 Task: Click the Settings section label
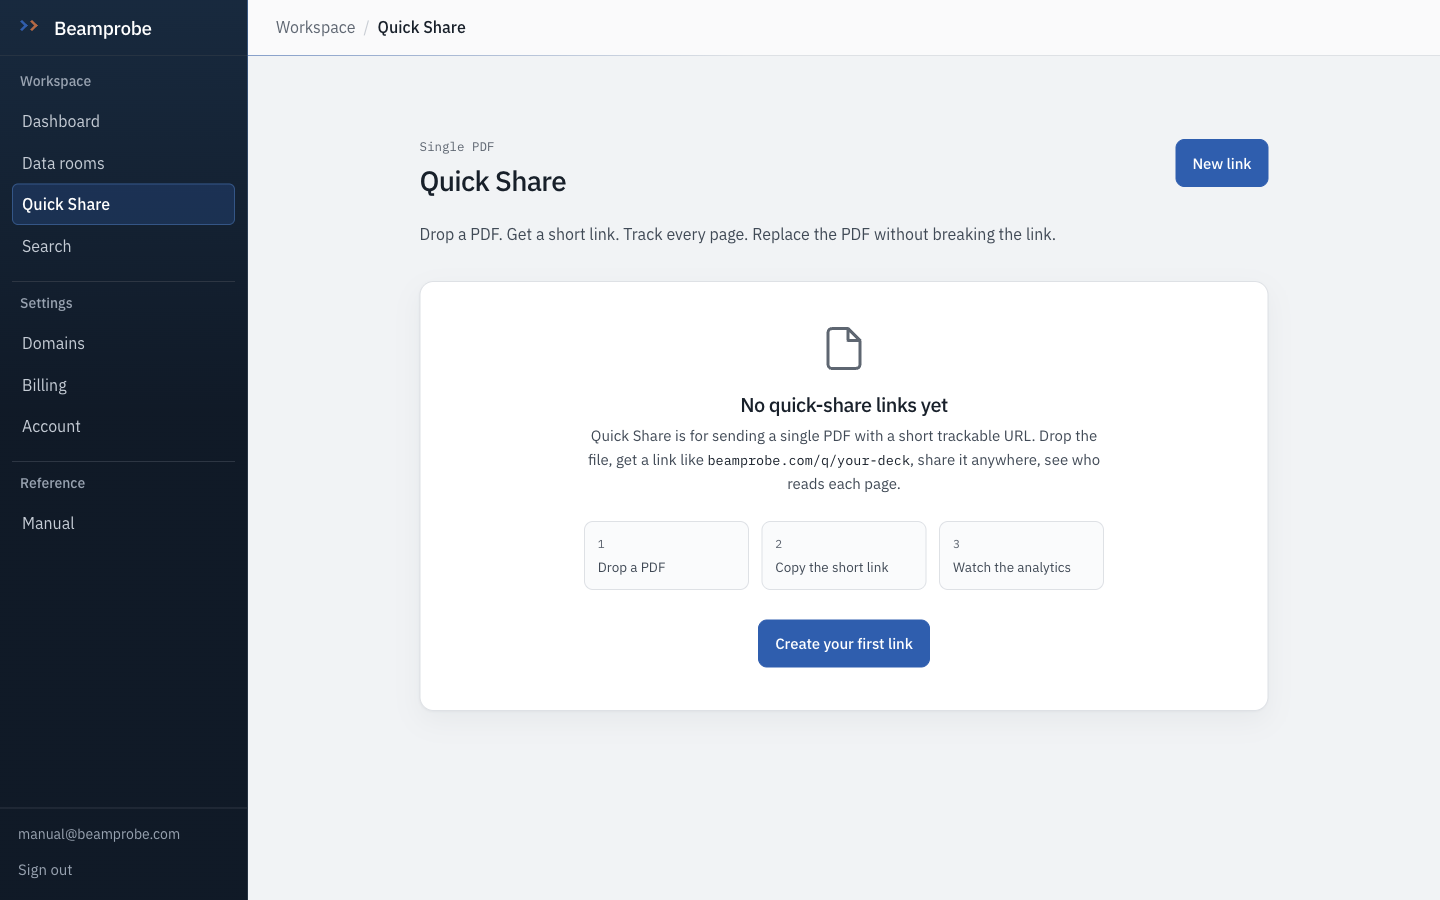tap(46, 303)
